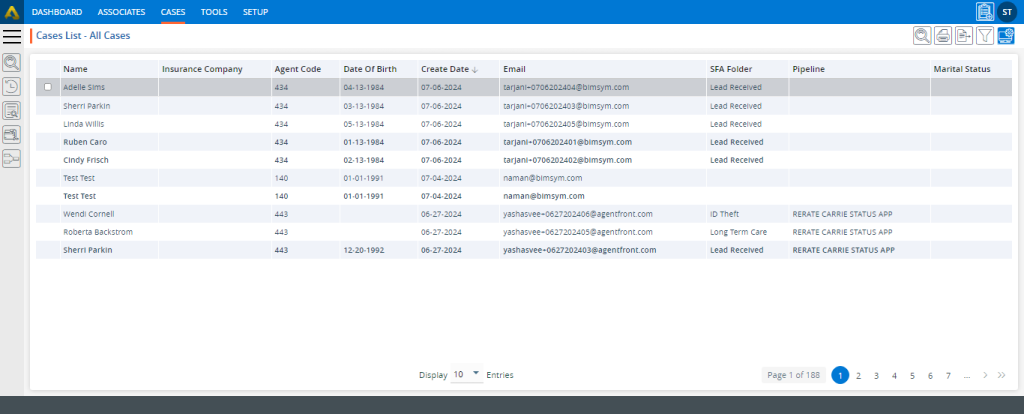Open the Wendi Cornell case row
Viewport: 1024px width, 414px height.
click(x=89, y=214)
